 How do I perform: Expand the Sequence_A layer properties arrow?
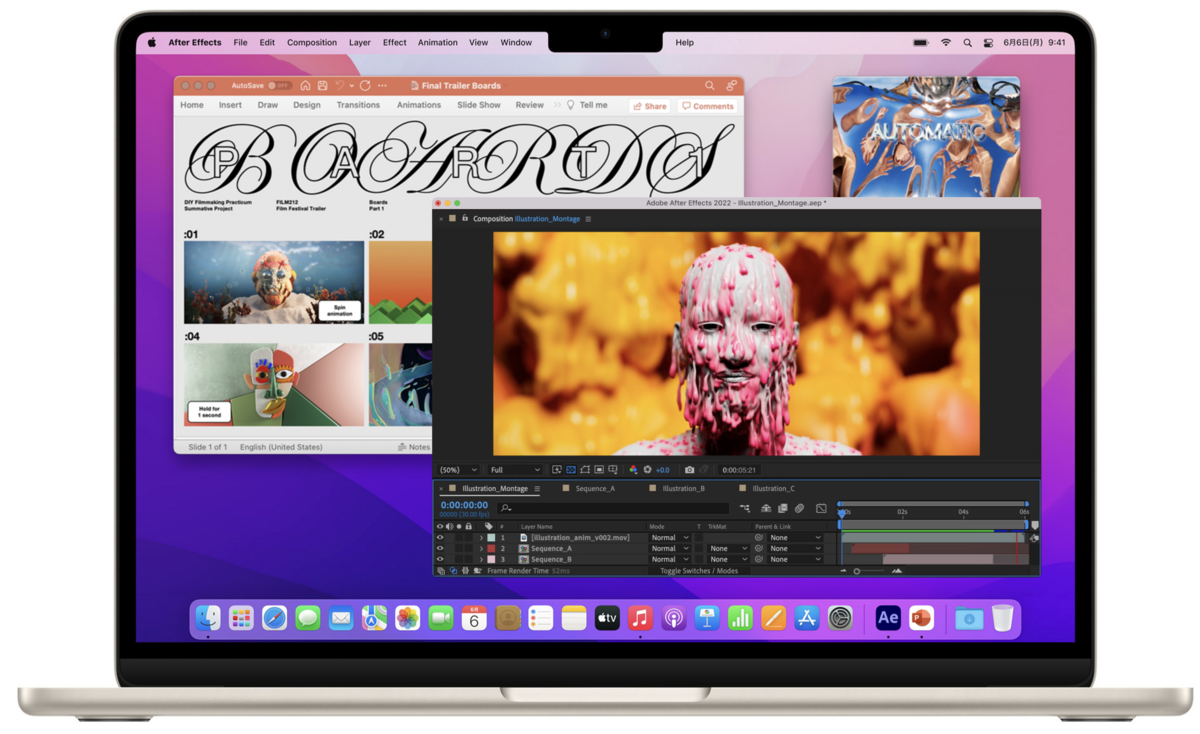pos(481,549)
